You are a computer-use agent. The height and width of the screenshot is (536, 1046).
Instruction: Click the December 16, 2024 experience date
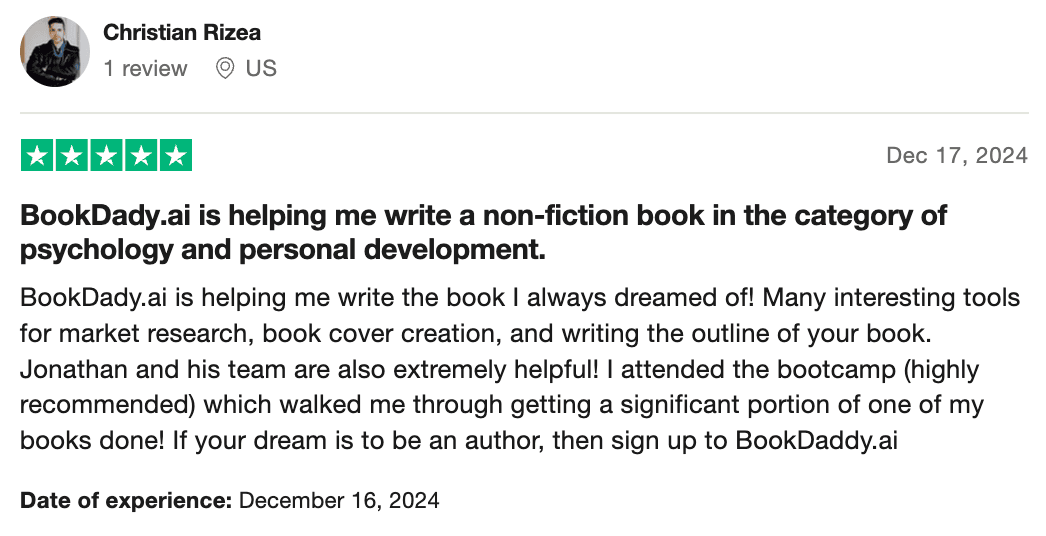coord(339,500)
